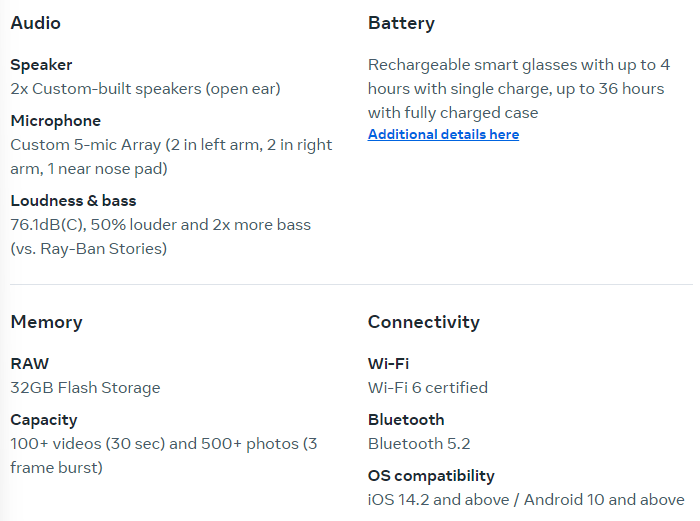This screenshot has height=521, width=700.
Task: Click the Microphone spec label
Action: pos(55,121)
